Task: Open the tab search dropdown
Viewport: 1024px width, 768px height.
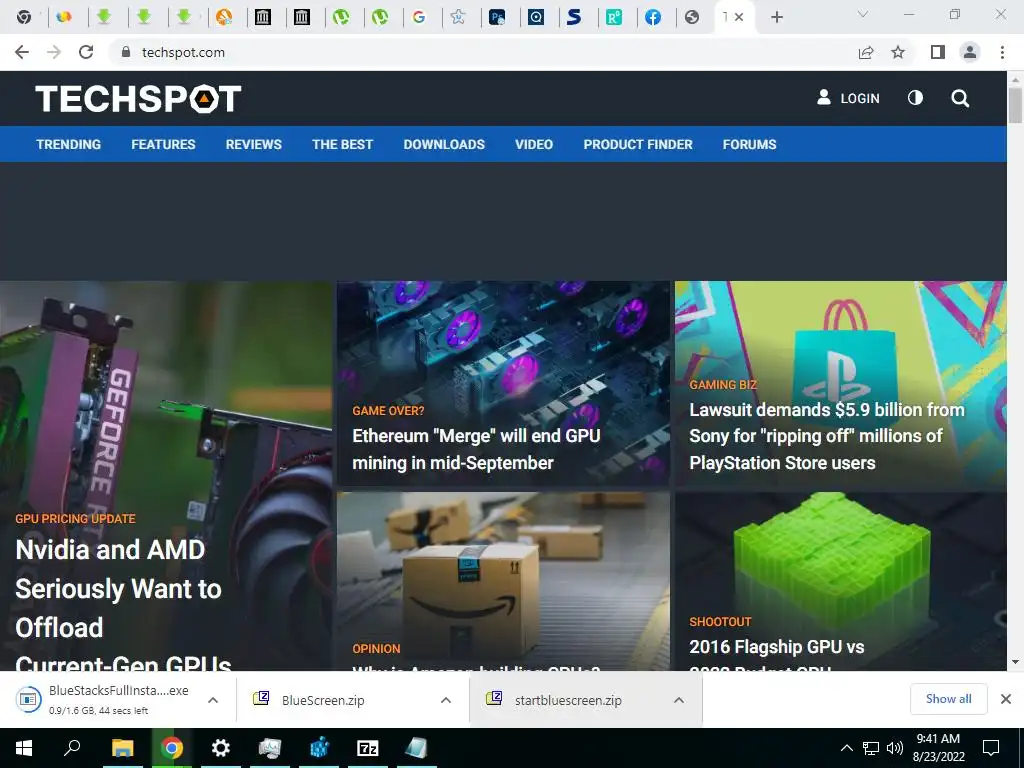Action: tap(863, 14)
